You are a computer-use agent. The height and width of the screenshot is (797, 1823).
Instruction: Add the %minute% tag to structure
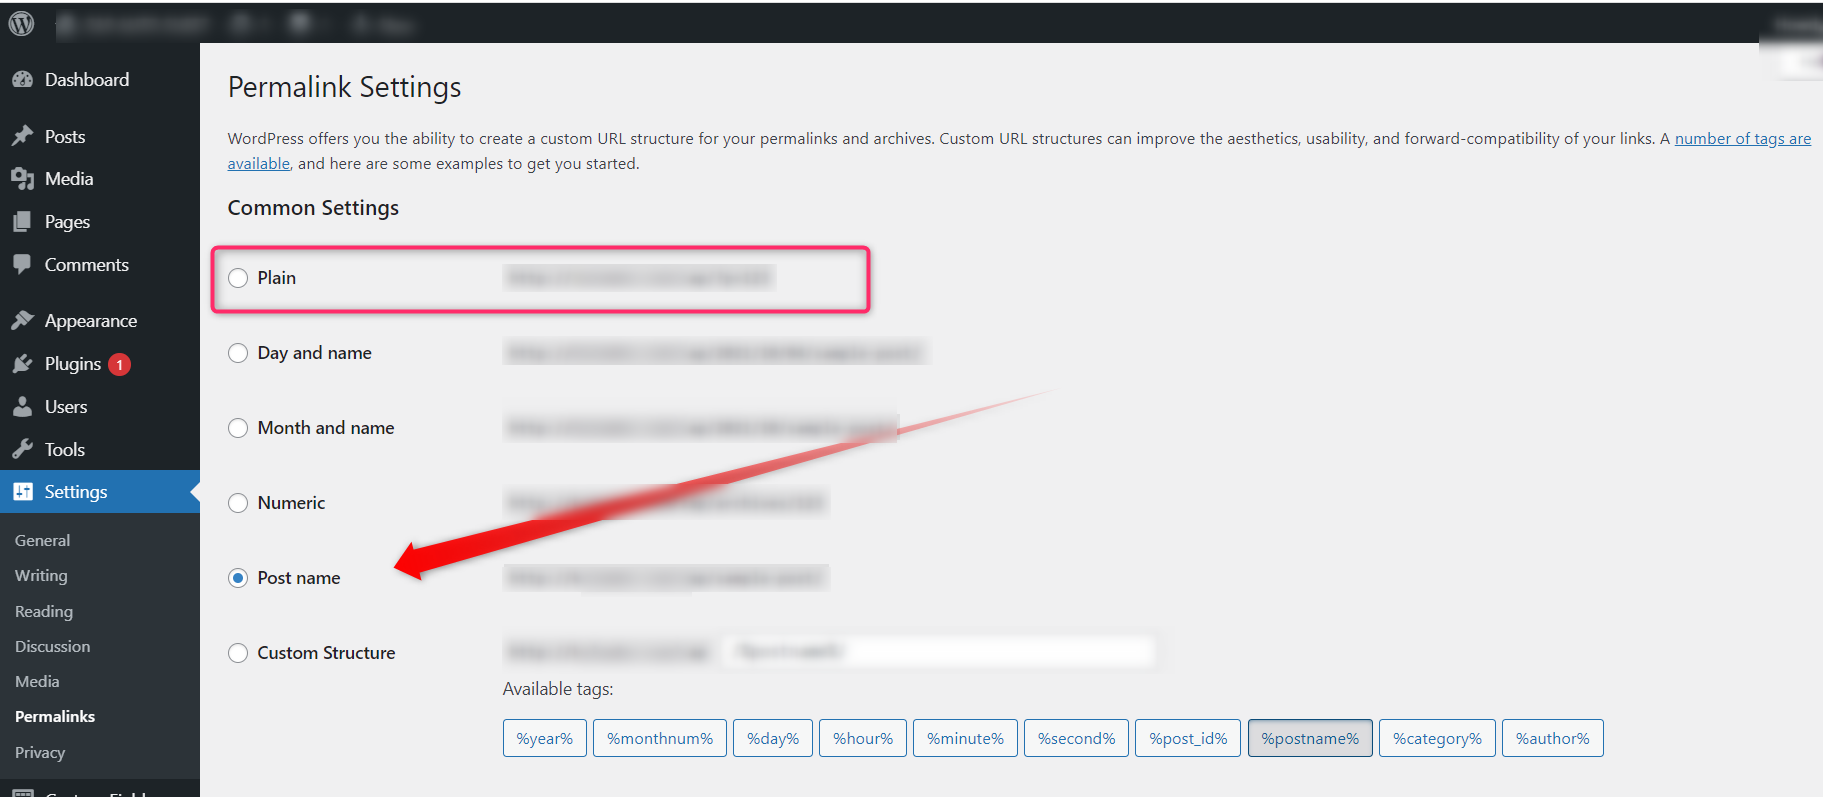965,738
